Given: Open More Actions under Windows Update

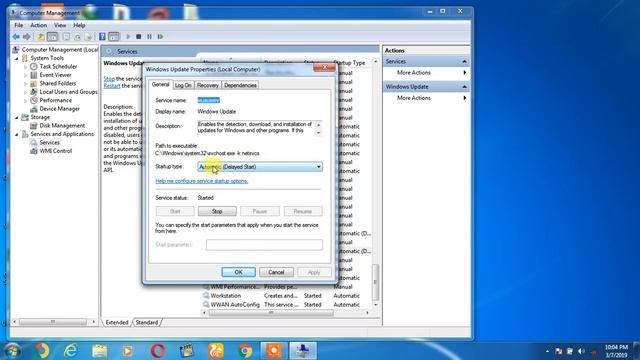Looking at the screenshot, I should 413,98.
